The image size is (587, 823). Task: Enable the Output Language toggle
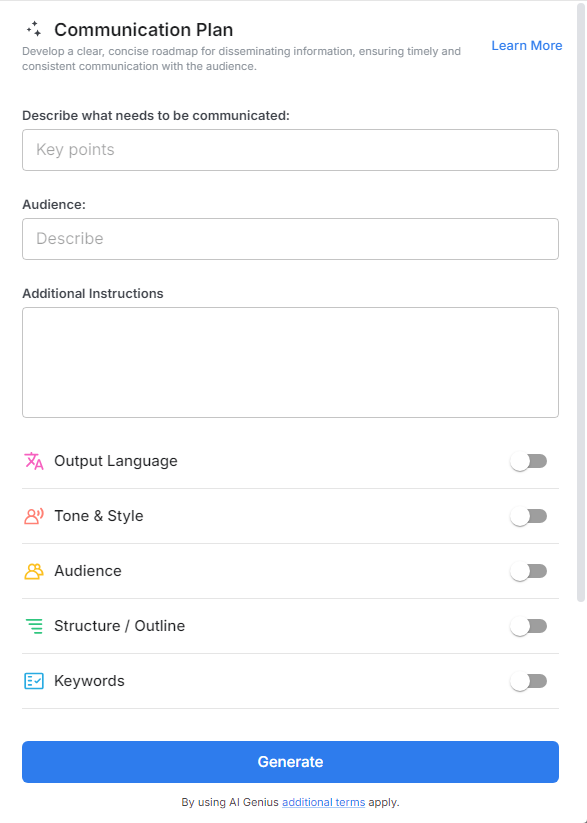pos(529,461)
